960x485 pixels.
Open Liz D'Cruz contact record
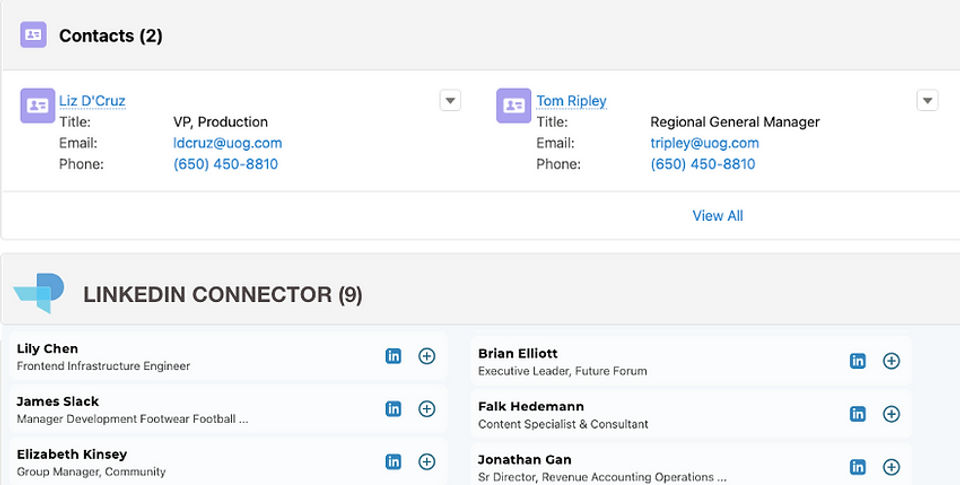[x=92, y=101]
